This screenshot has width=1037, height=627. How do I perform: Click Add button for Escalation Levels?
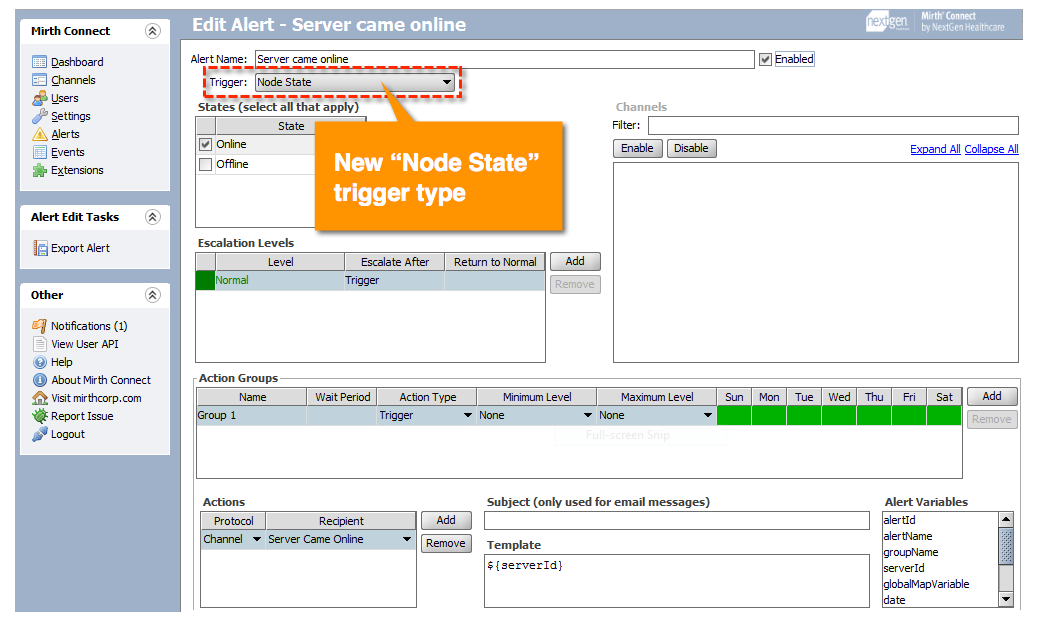tap(575, 261)
